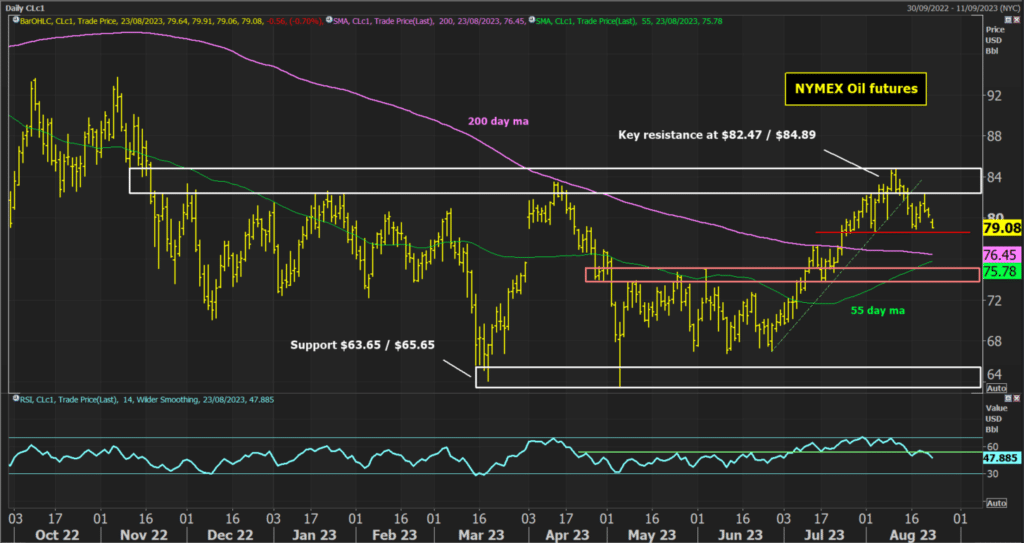
Task: Click the 200-period SMA series settings icon
Action: [x=328, y=21]
